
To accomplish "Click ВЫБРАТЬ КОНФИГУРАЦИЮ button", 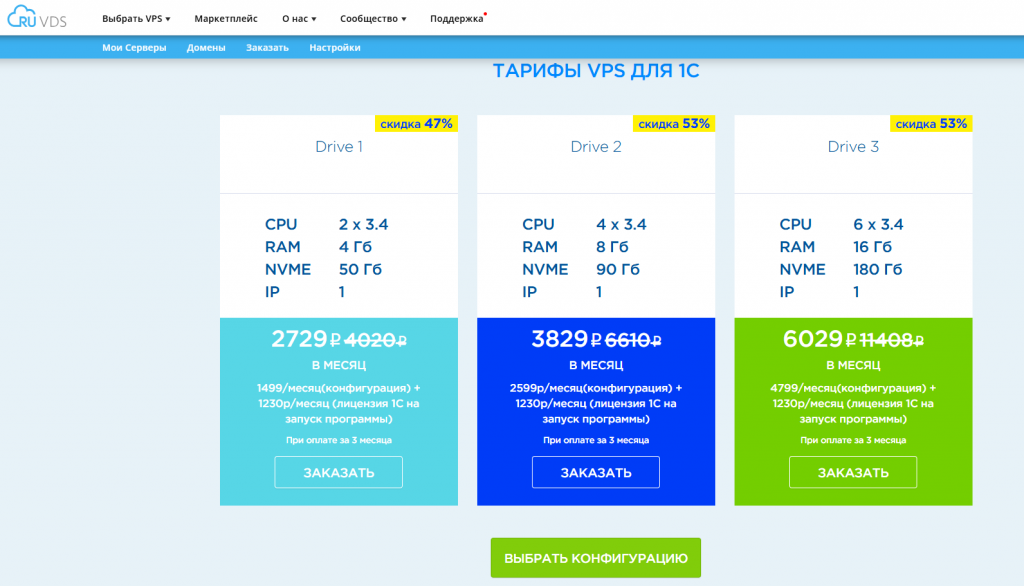I will tap(596, 558).
